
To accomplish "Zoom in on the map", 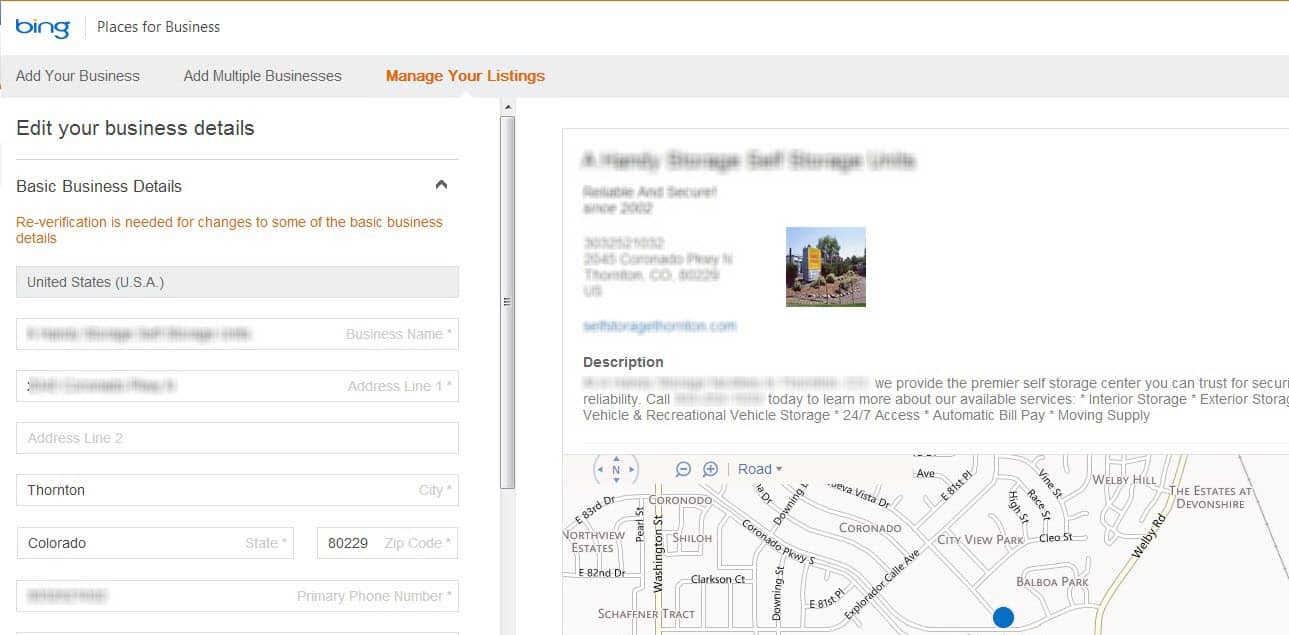I will click(710, 469).
